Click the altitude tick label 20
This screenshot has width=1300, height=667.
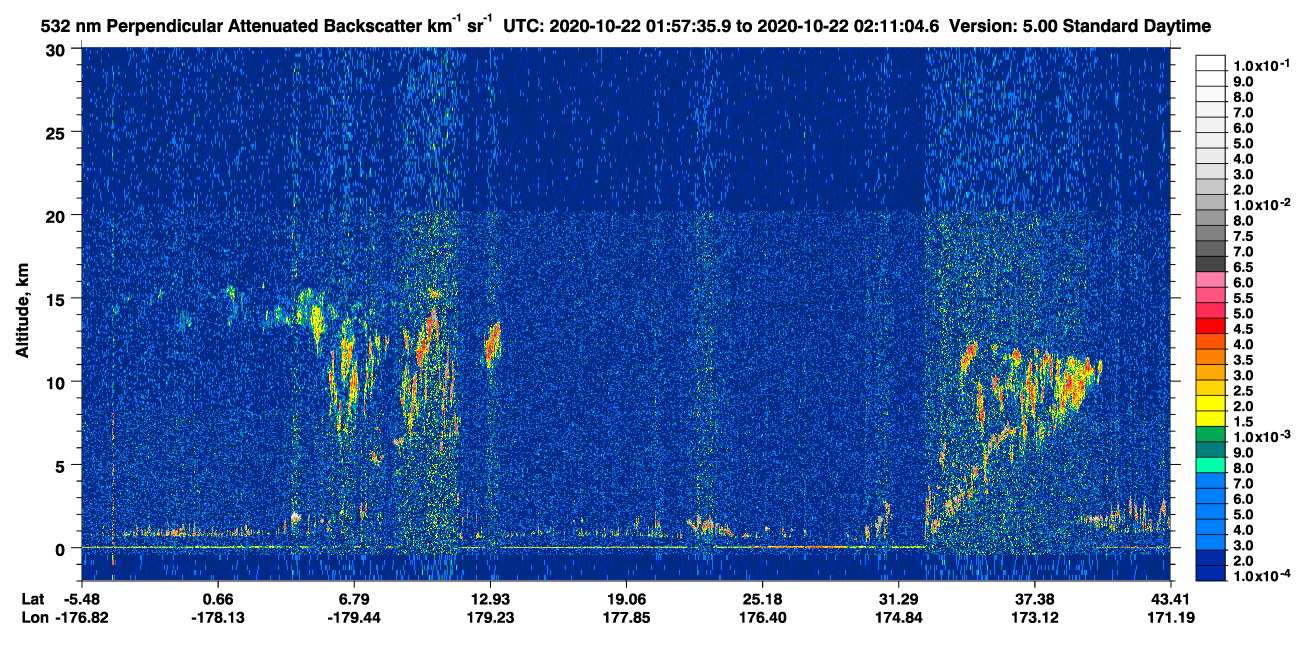tap(57, 215)
